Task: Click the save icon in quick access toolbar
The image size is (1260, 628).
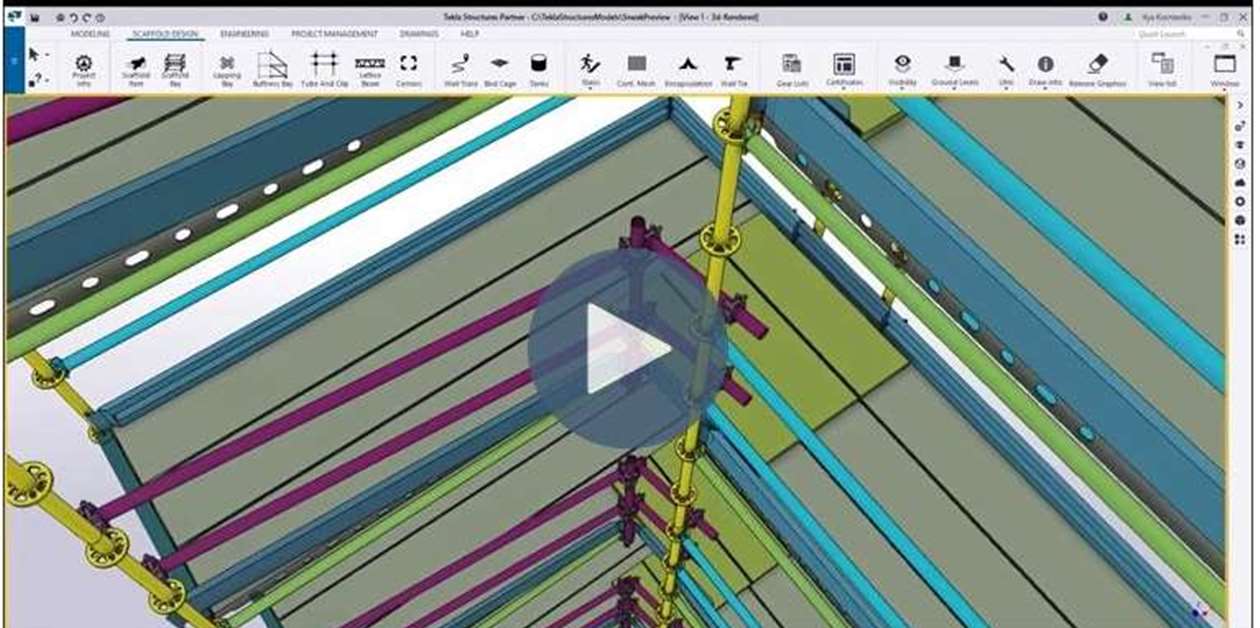Action: tap(35, 17)
